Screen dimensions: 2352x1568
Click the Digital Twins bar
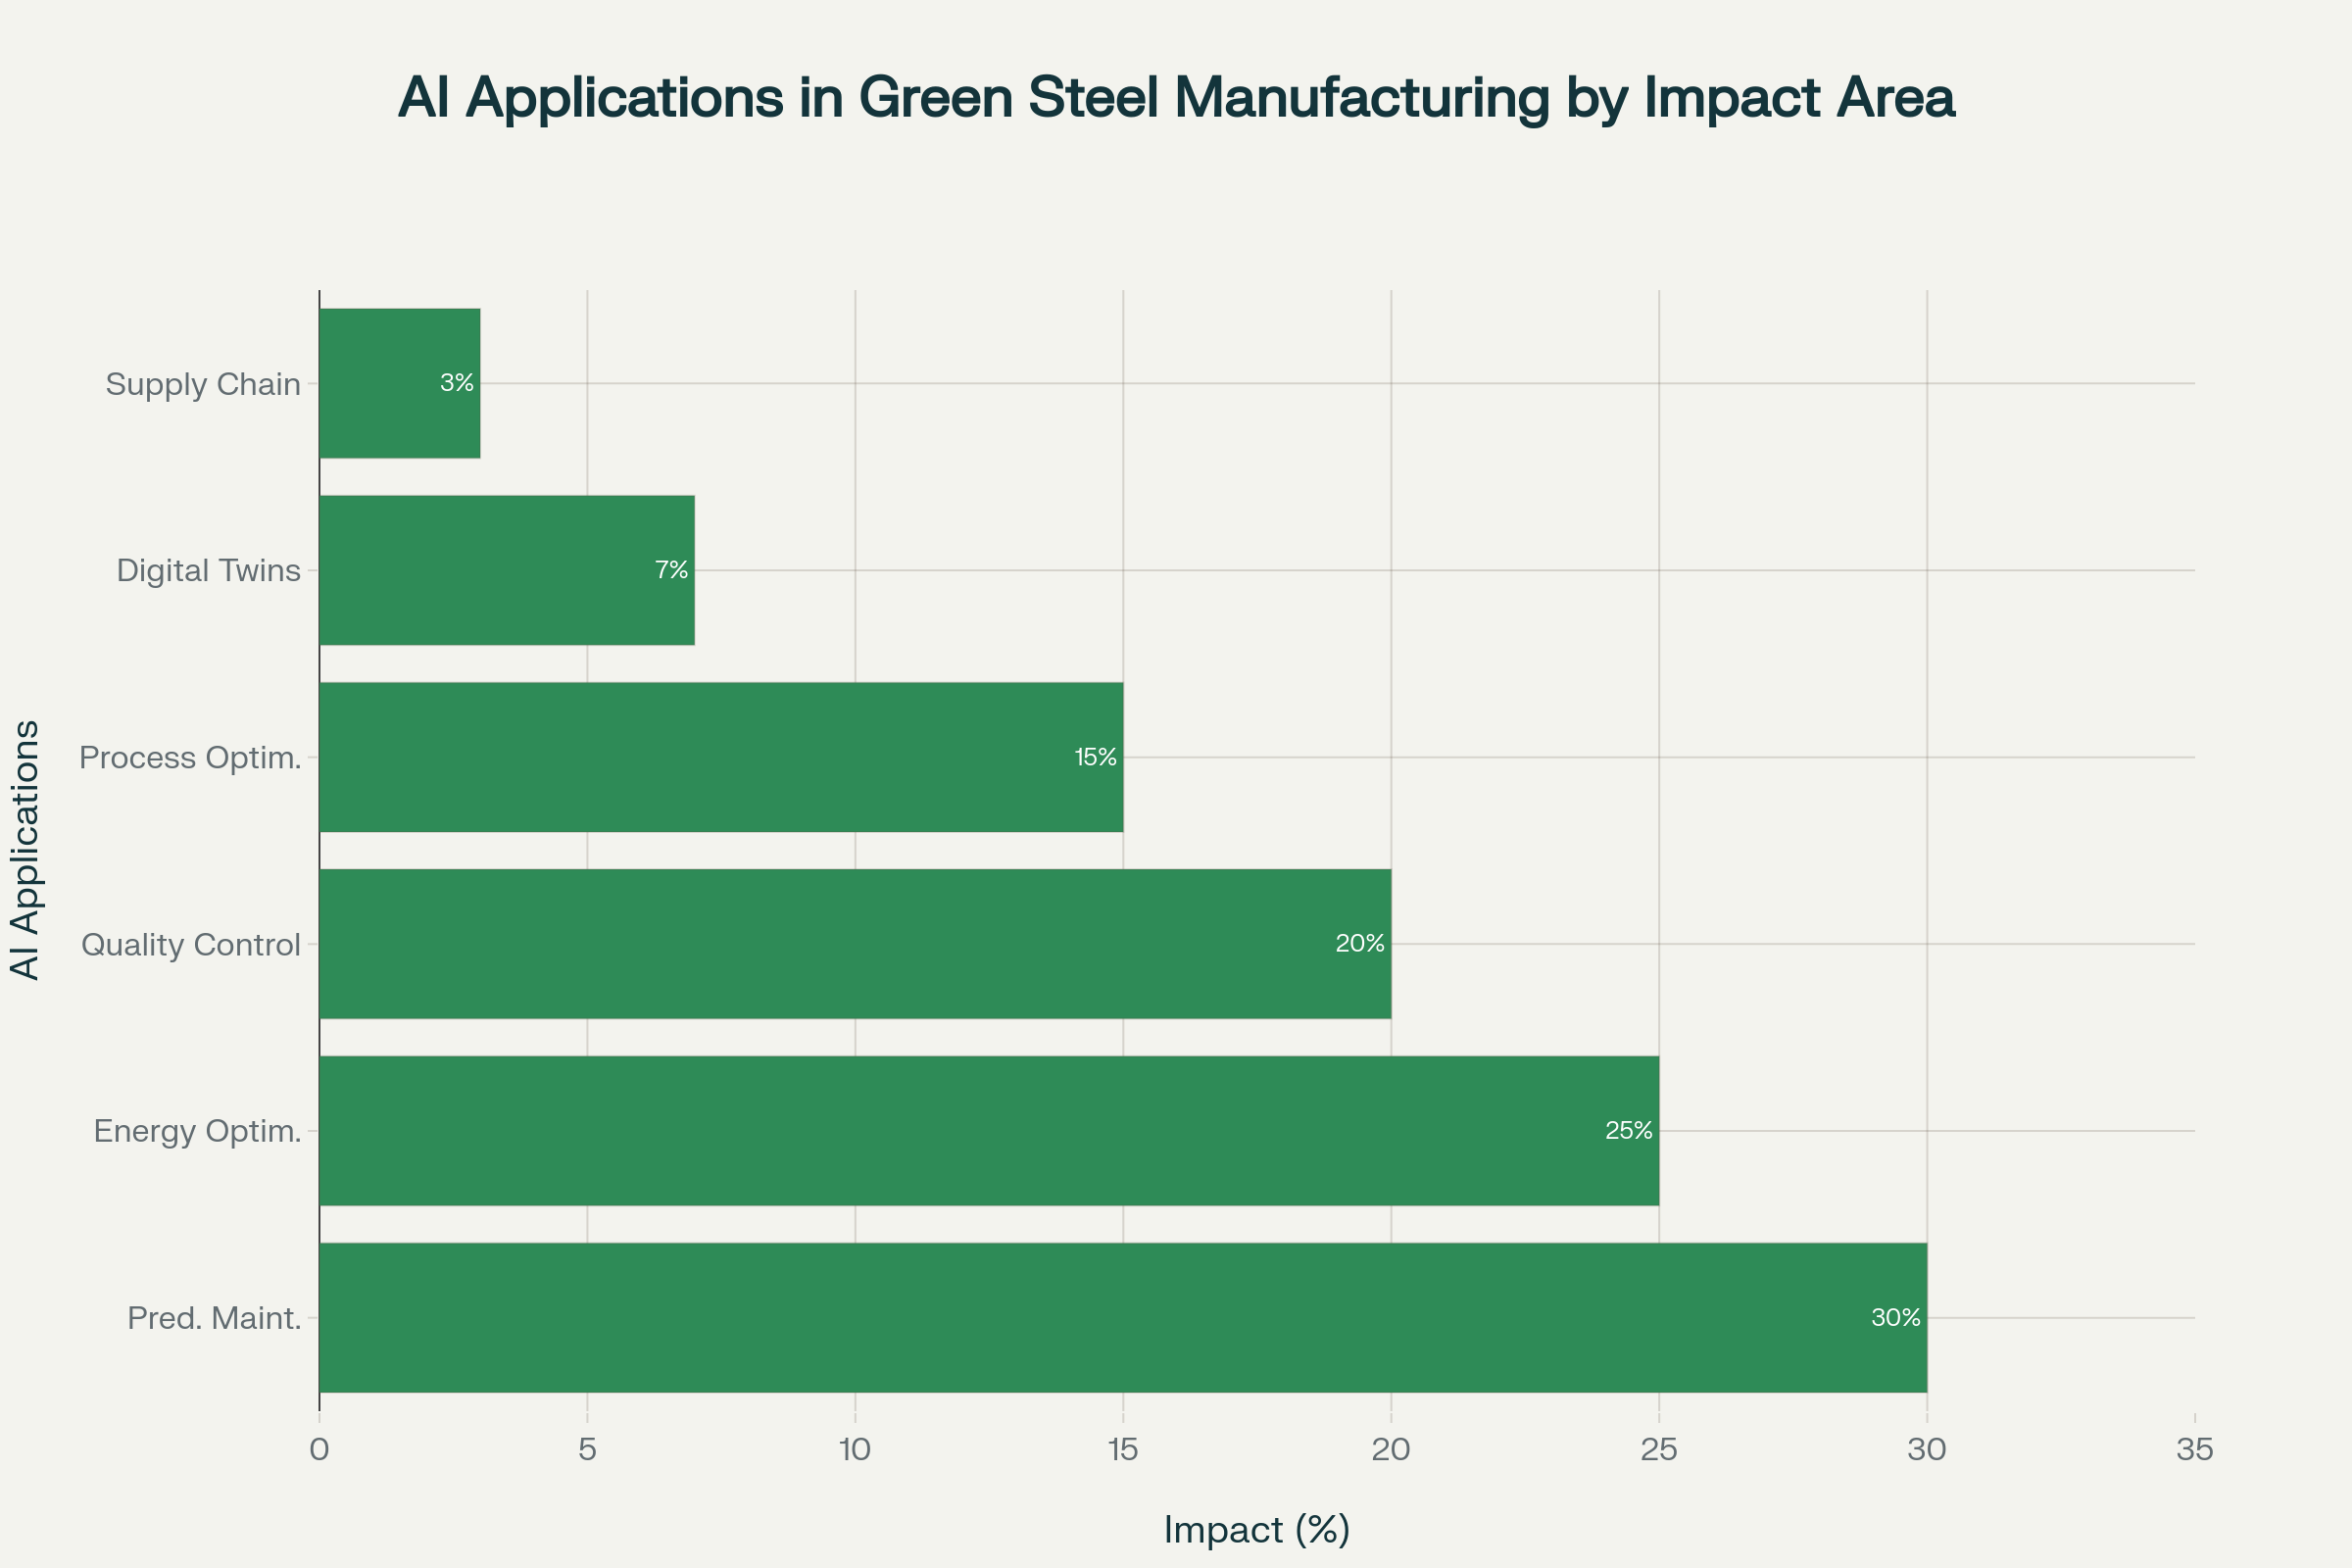coord(506,570)
